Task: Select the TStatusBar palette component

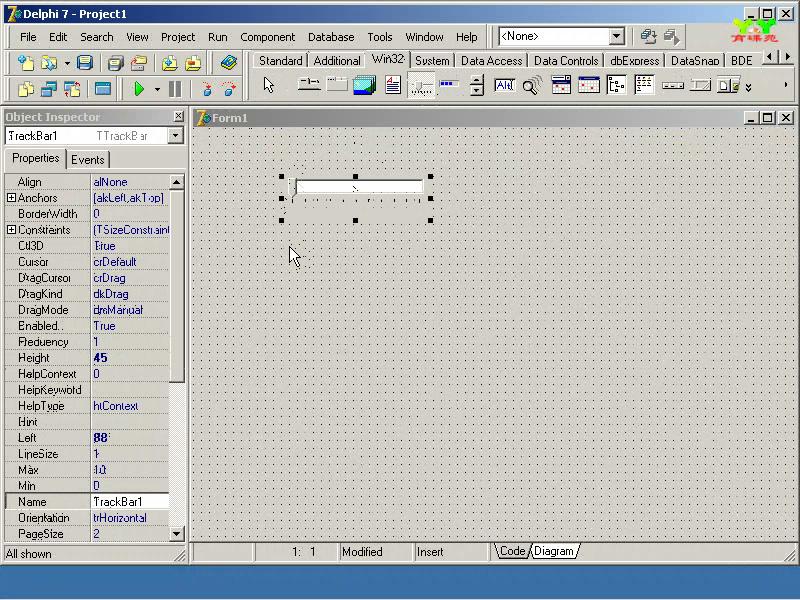Action: click(700, 85)
